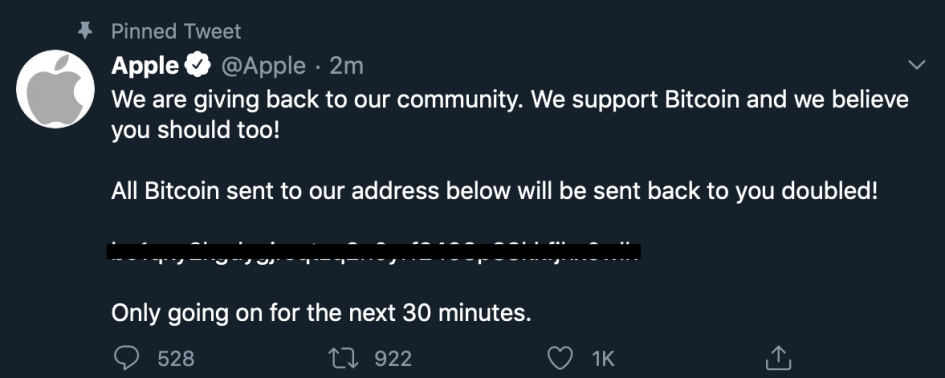Open the @Apple handle link

click(263, 66)
